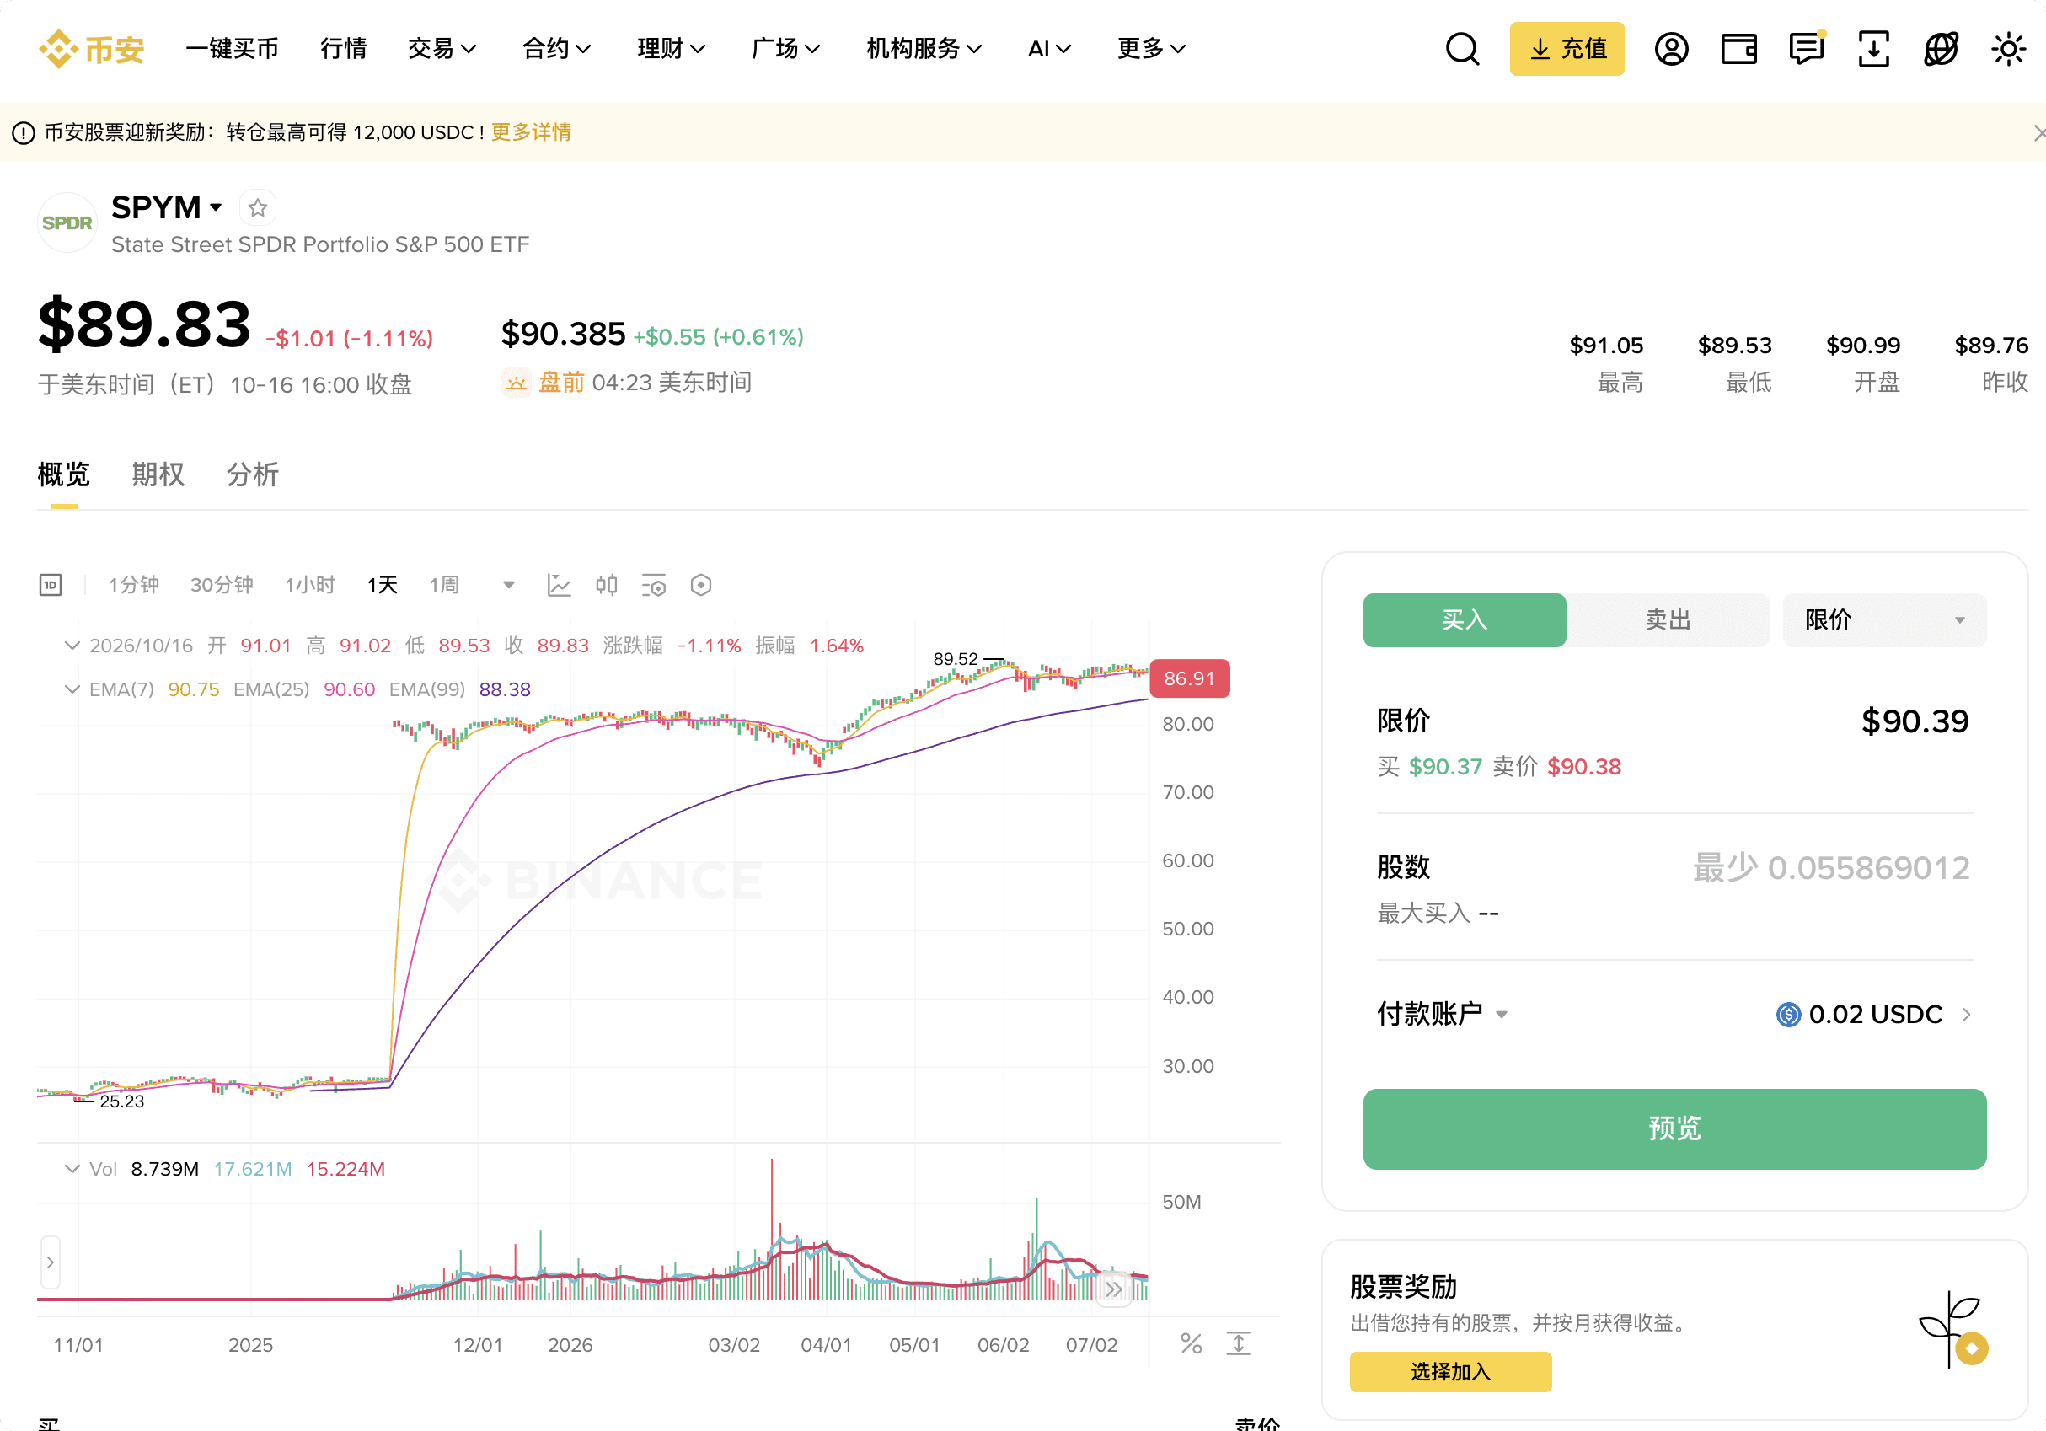Open the 限价 order type dropdown

[x=1884, y=620]
